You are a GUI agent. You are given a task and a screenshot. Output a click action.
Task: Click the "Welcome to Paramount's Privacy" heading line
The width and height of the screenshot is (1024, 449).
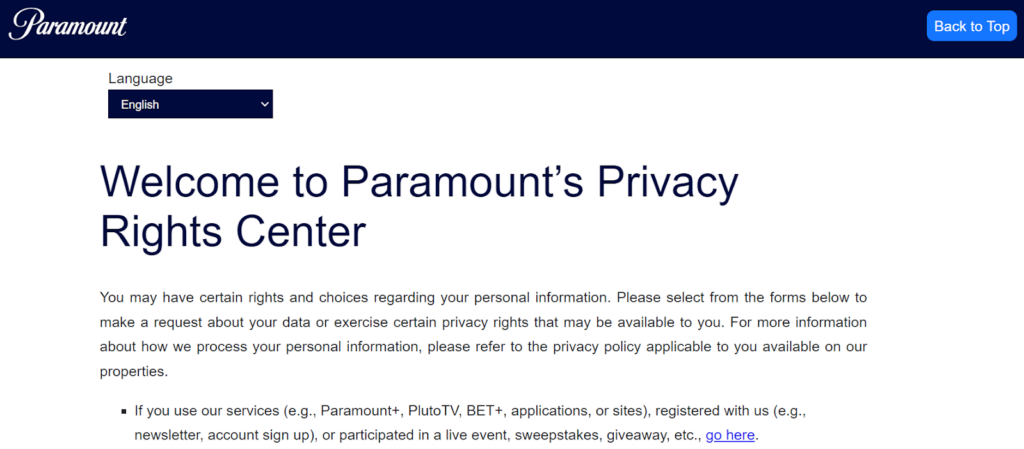click(x=419, y=182)
